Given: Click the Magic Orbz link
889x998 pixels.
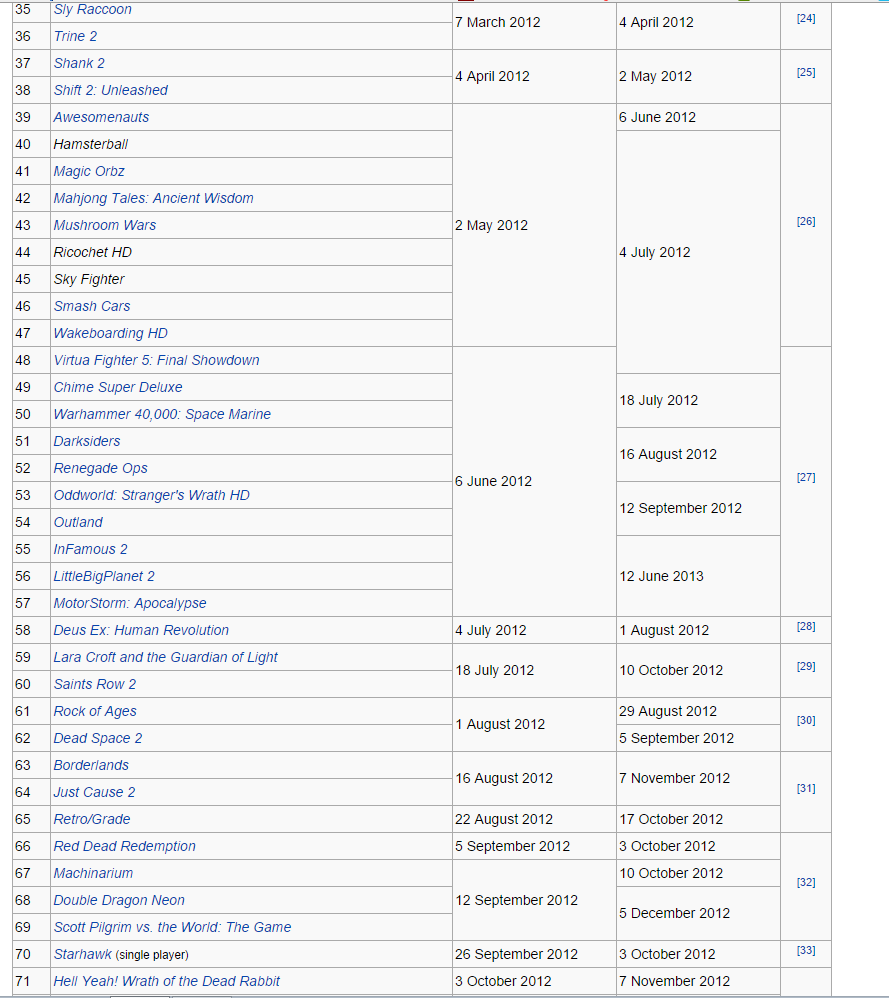Looking at the screenshot, I should coord(89,171).
